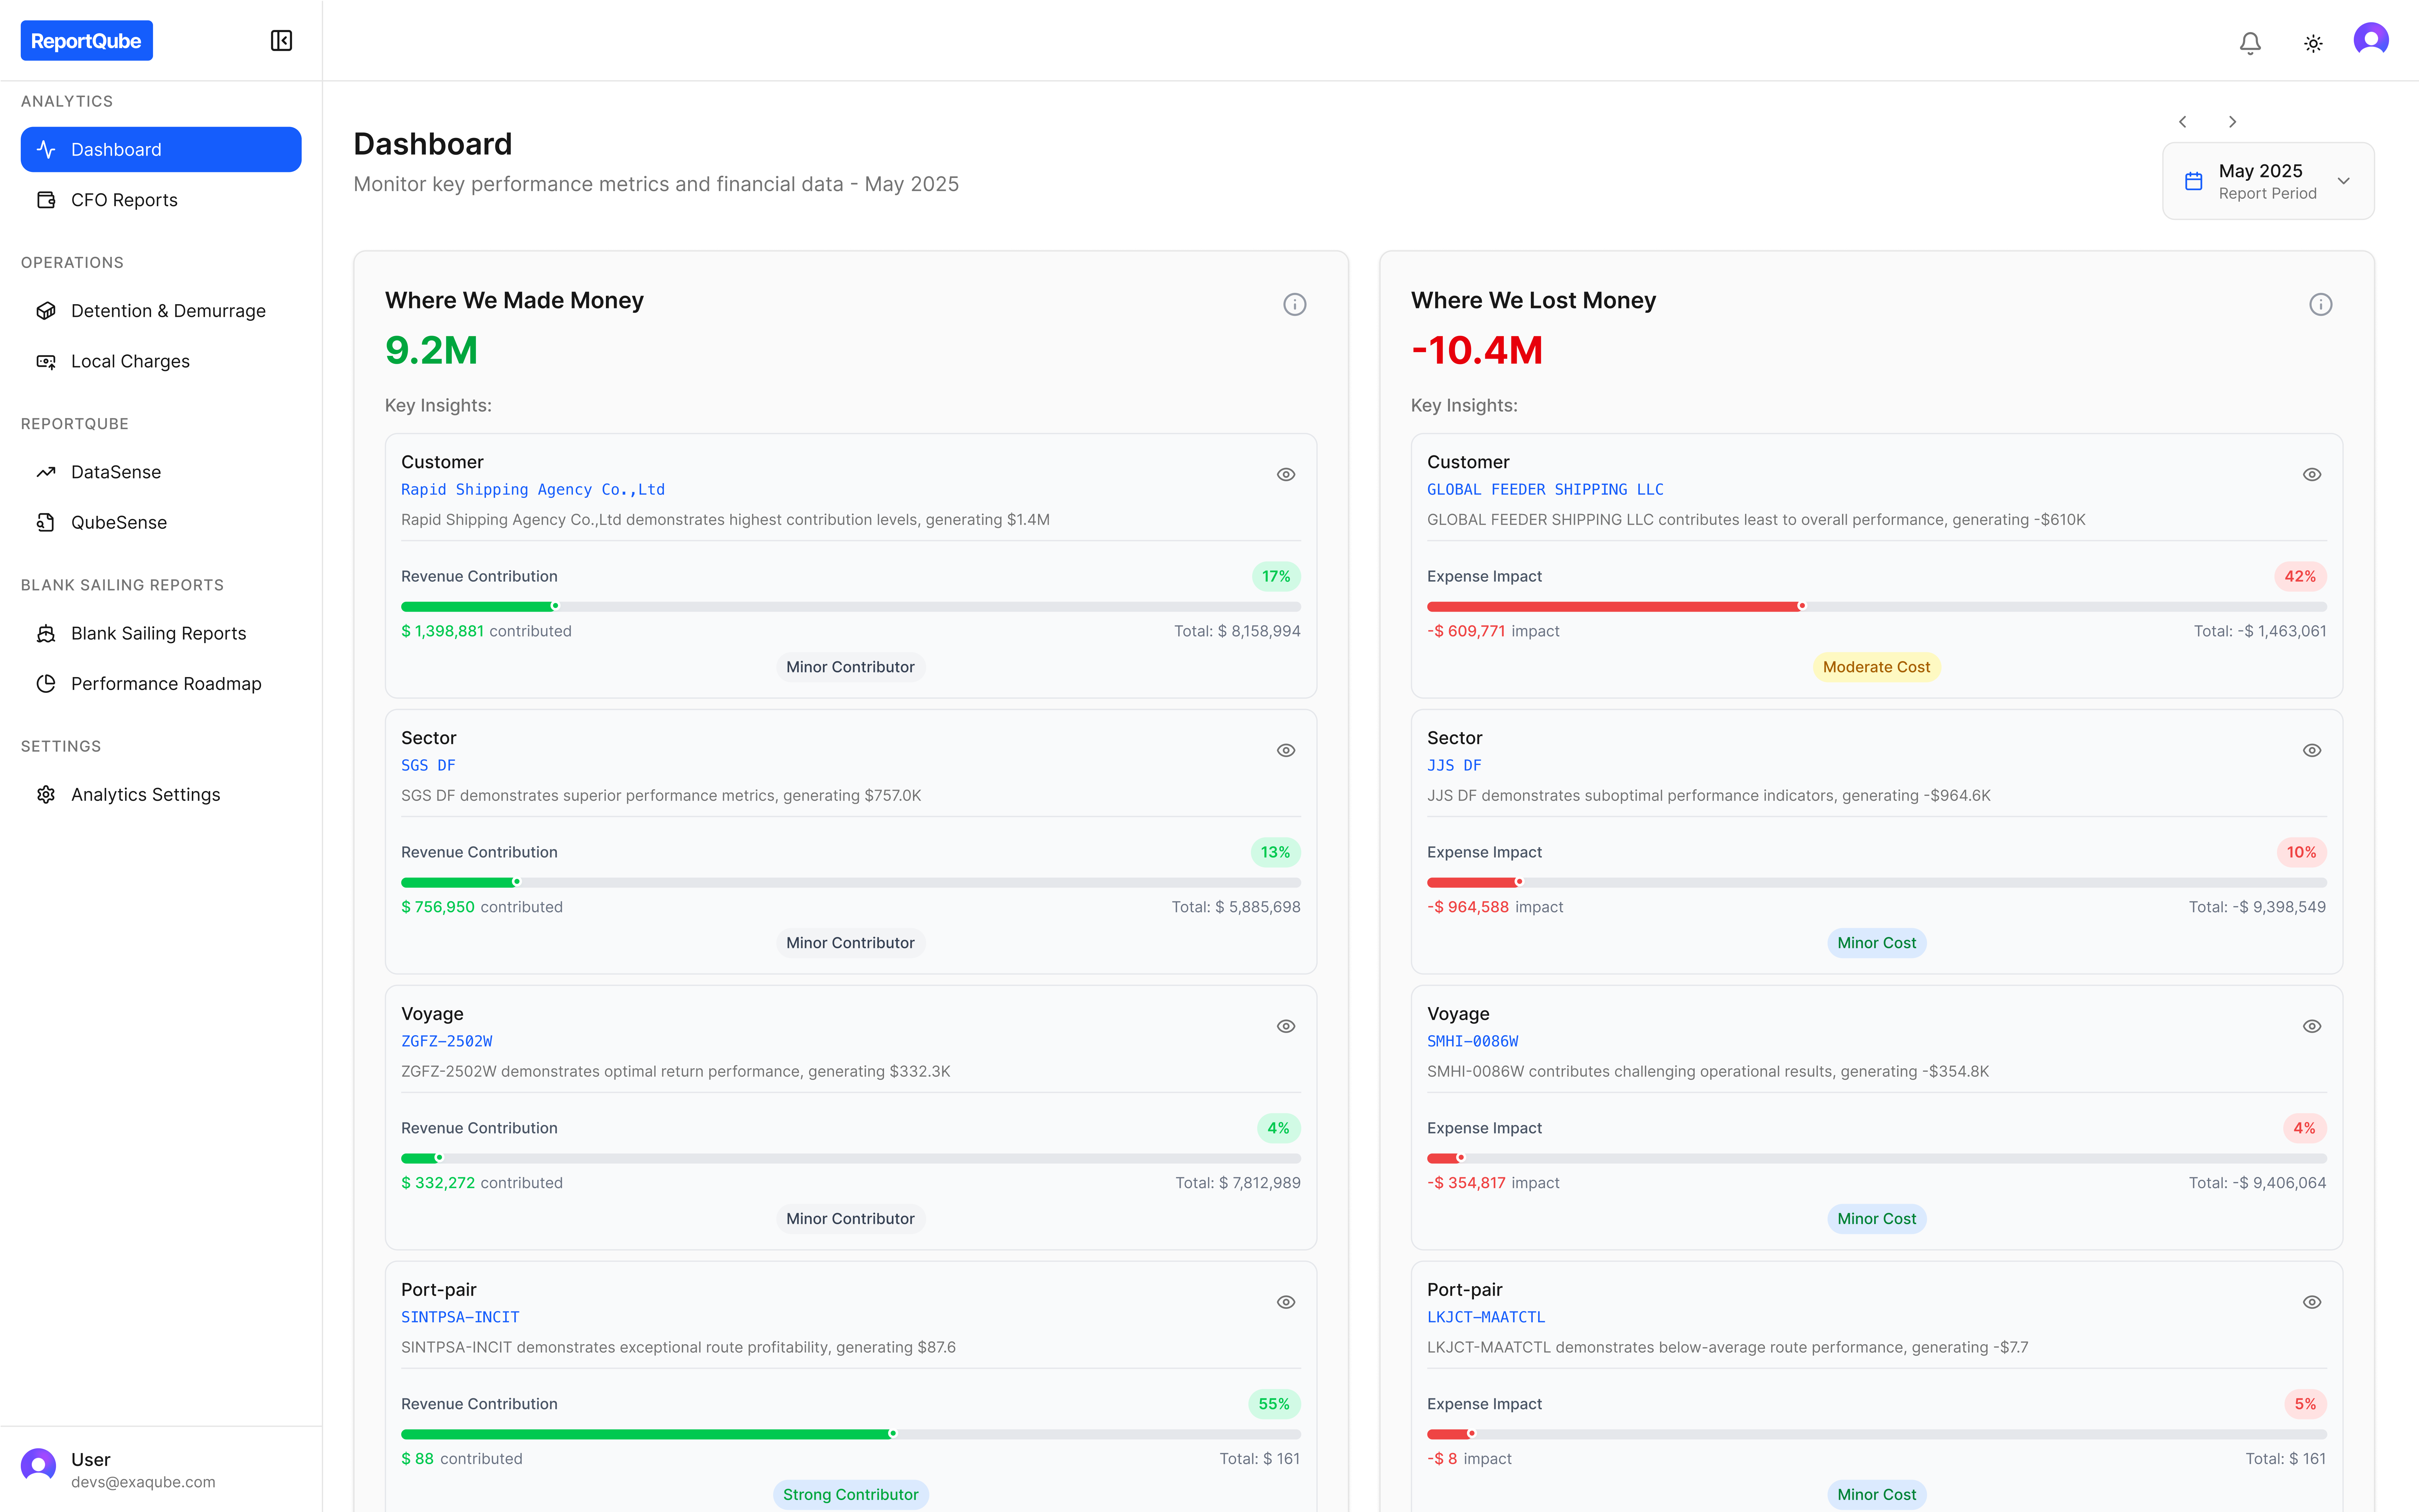Click the 55% SINTPSA-INCIT contribution bar
This screenshot has height=1512, width=2419.
851,1434
